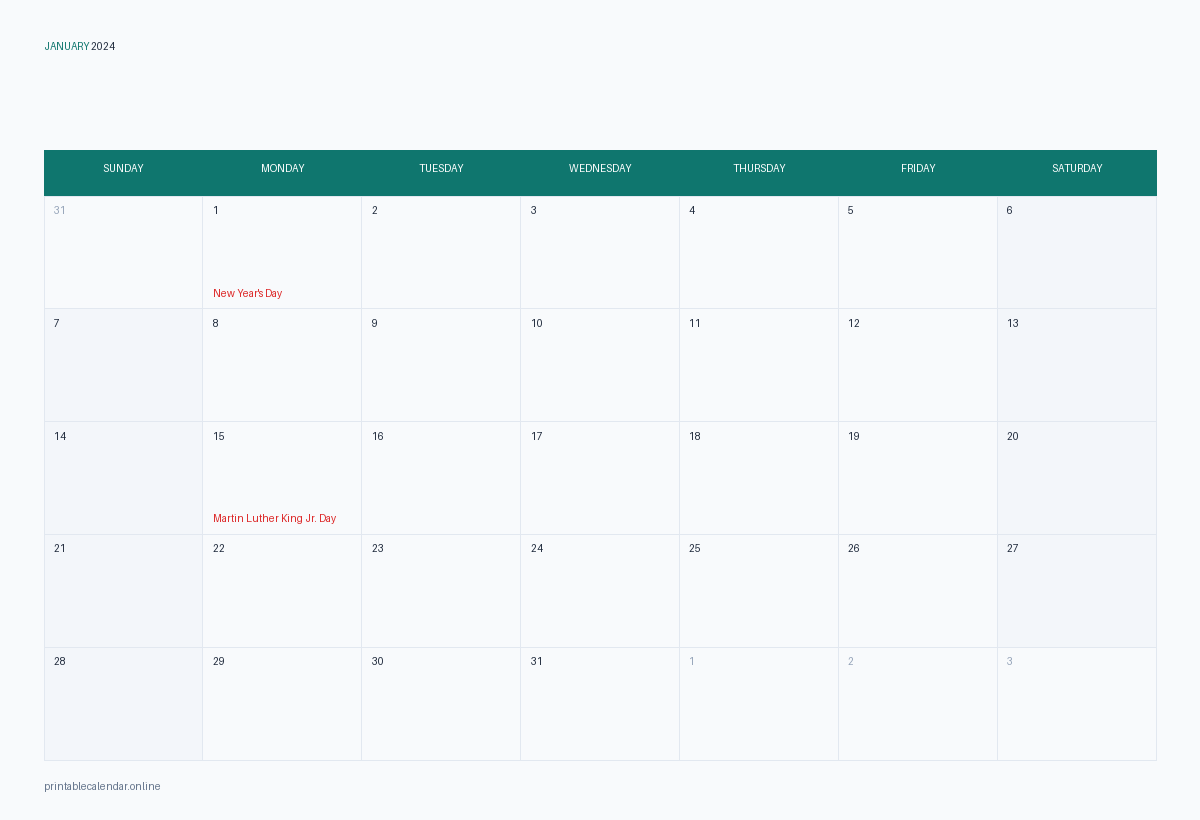Select the date 16 on Tuesday
Image resolution: width=1200 pixels, height=820 pixels.
[x=441, y=478]
